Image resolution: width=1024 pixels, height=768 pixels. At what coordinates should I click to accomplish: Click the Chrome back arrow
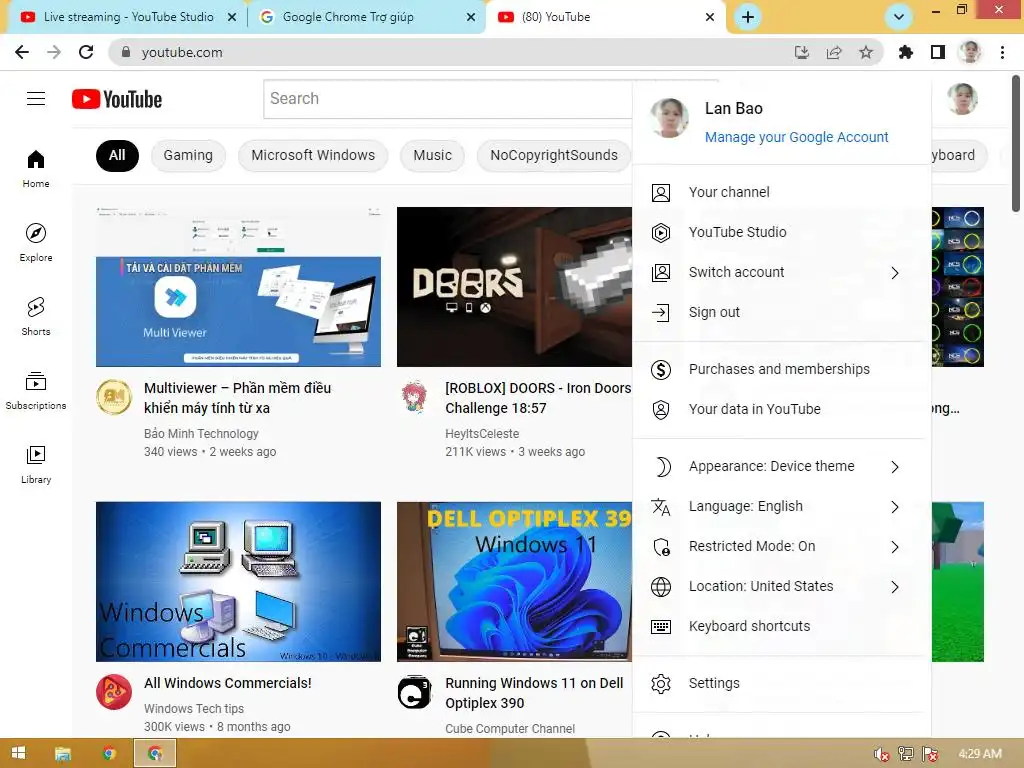pos(22,52)
